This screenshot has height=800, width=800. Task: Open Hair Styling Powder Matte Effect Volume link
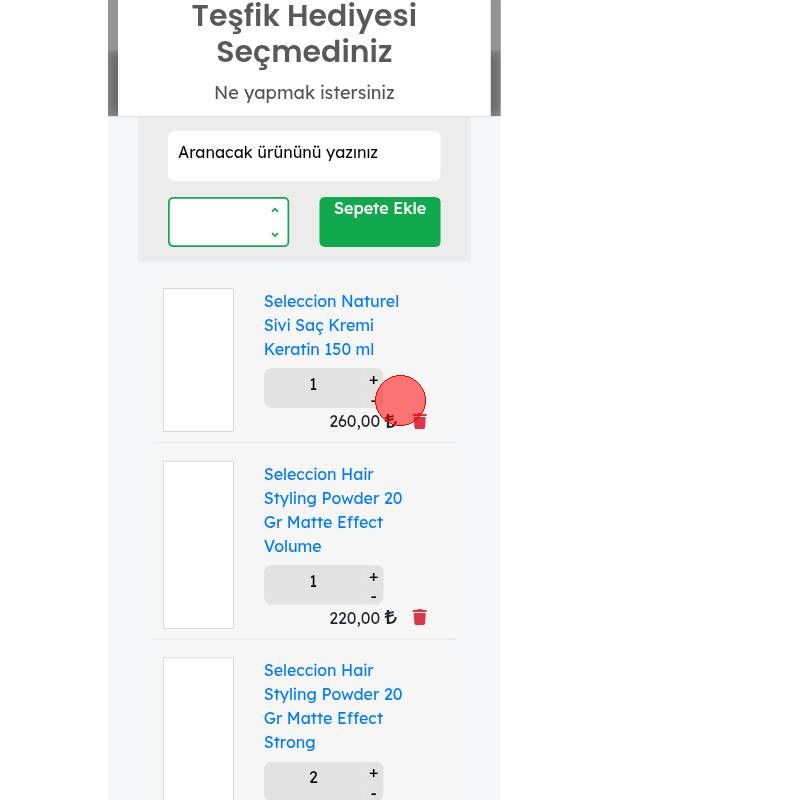(x=332, y=510)
